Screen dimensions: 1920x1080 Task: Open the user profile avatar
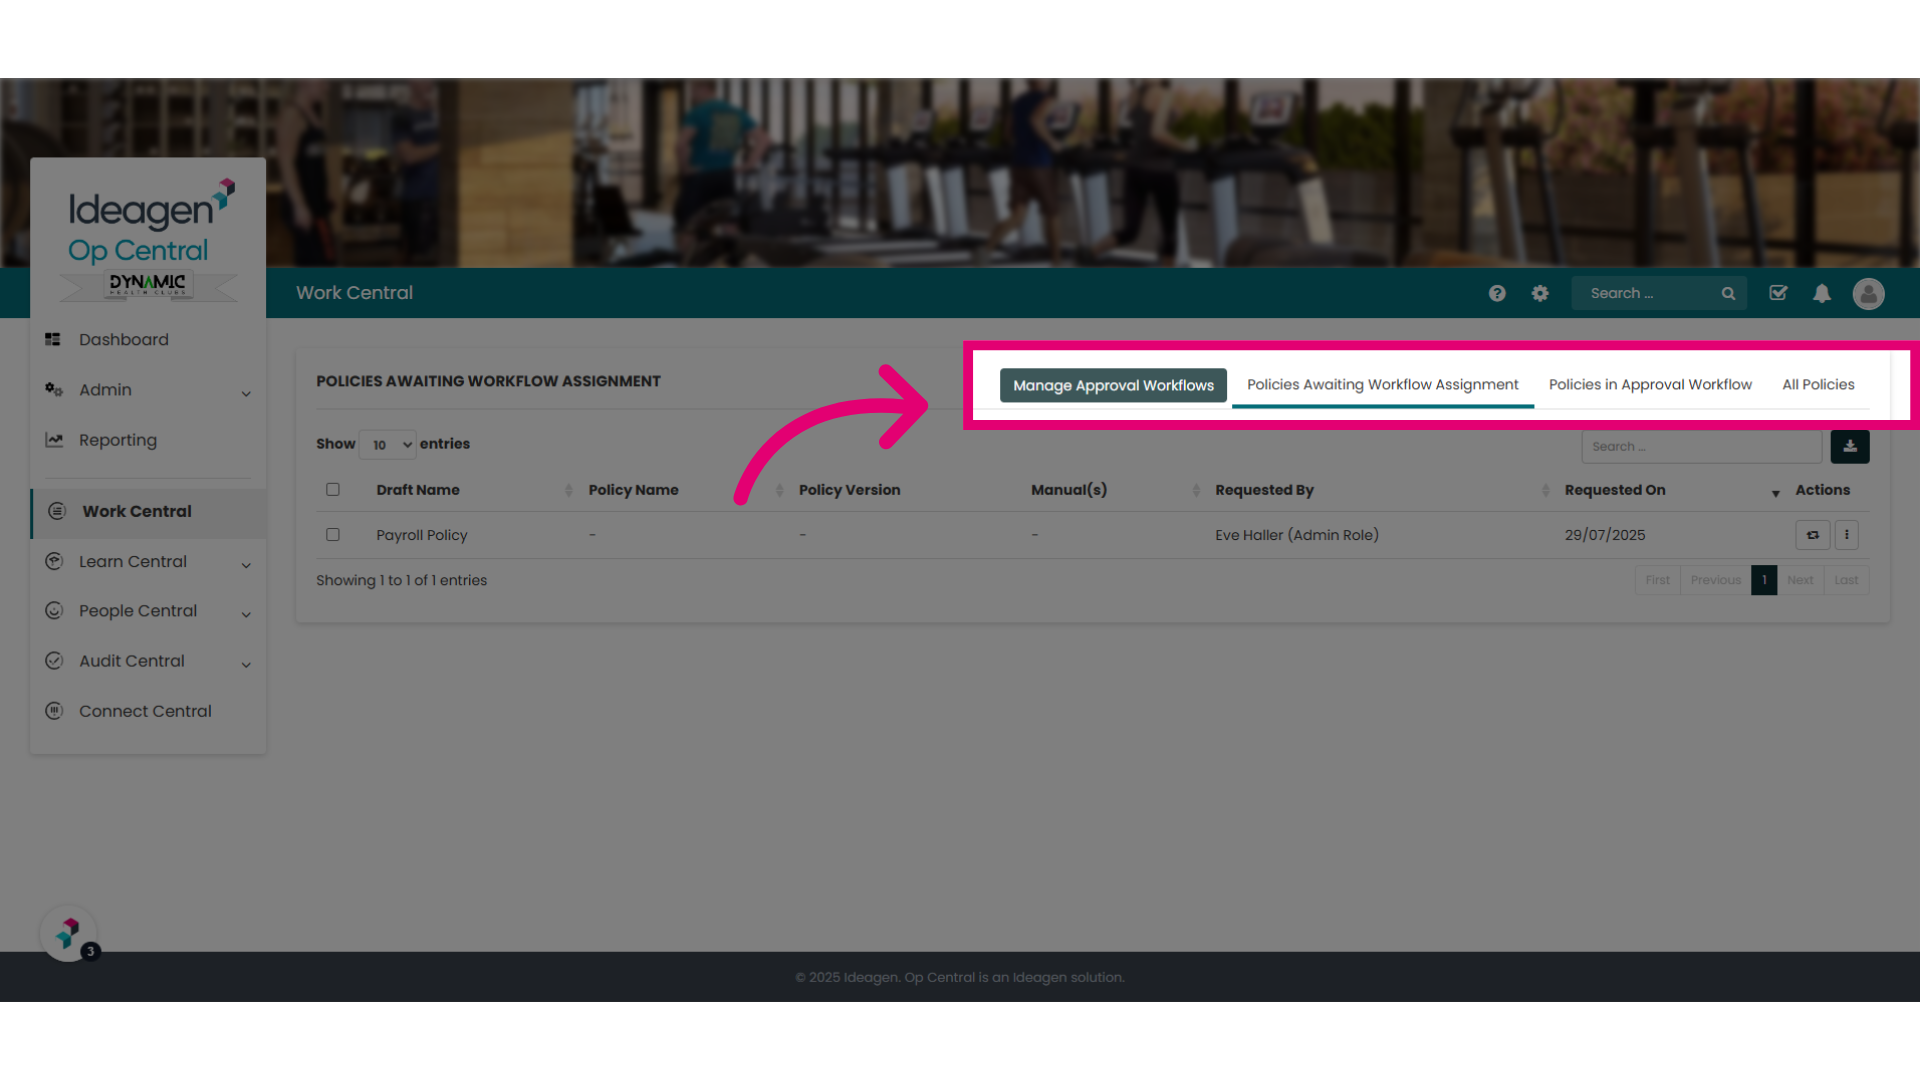(1868, 293)
